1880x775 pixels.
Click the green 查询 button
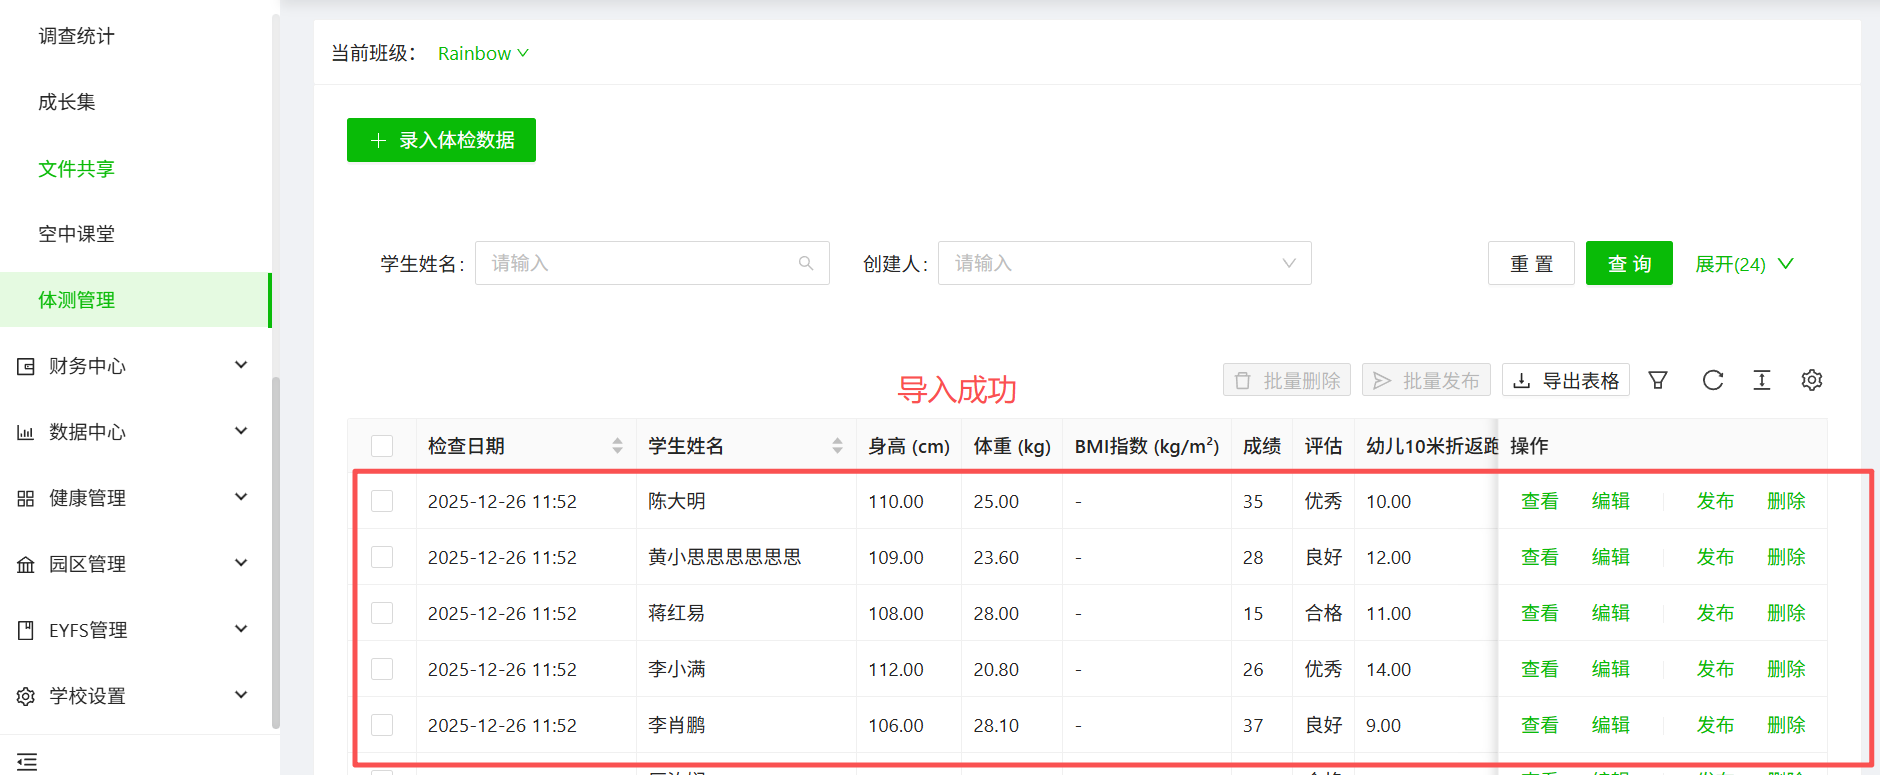tap(1629, 263)
